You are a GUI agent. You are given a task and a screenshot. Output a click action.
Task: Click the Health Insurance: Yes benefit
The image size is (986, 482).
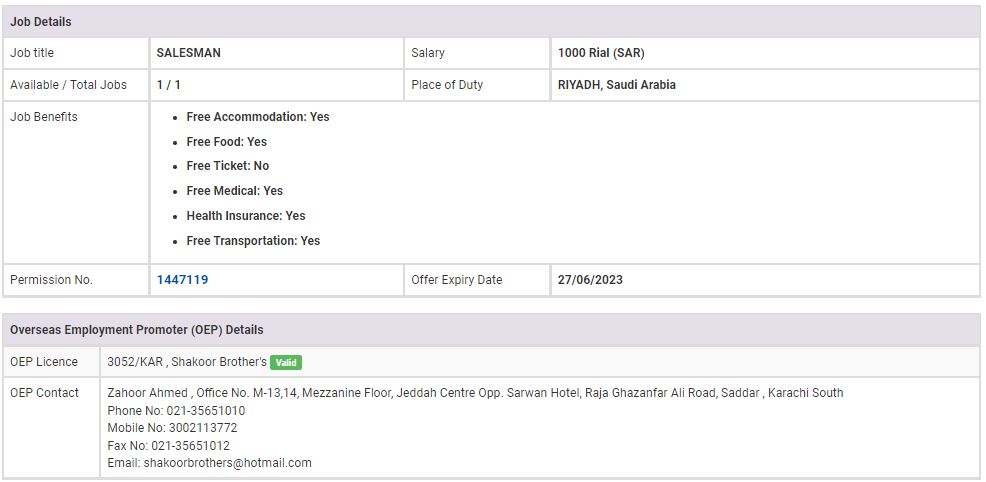(x=245, y=216)
